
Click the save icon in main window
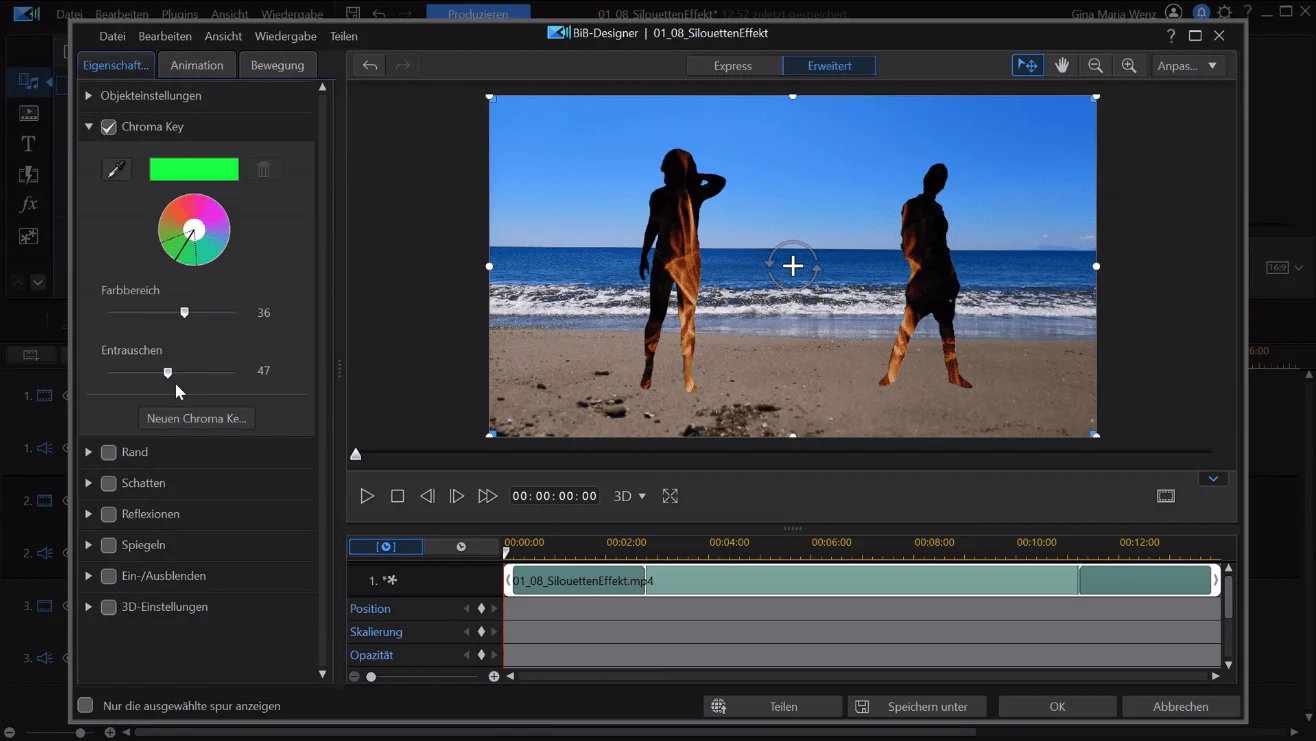click(x=353, y=14)
